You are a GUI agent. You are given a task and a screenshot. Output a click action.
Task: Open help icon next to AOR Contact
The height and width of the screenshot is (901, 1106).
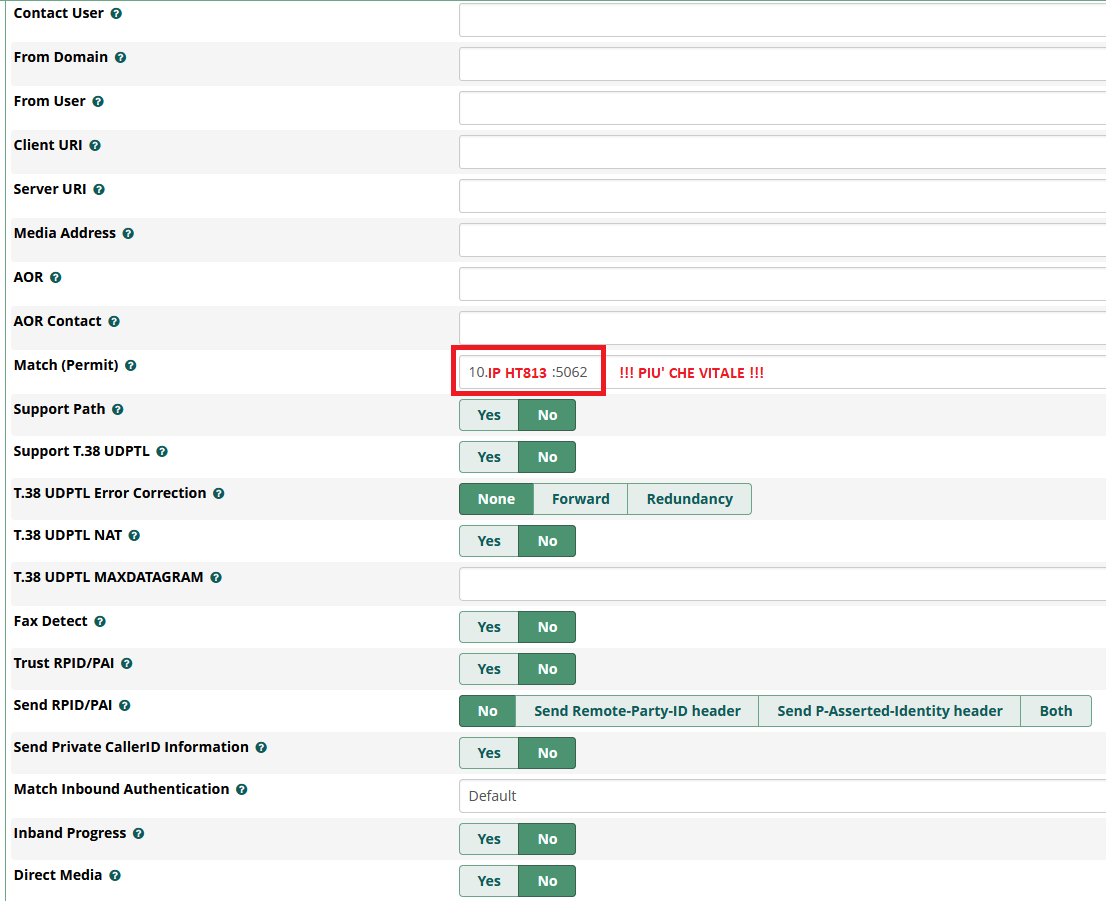coord(114,322)
